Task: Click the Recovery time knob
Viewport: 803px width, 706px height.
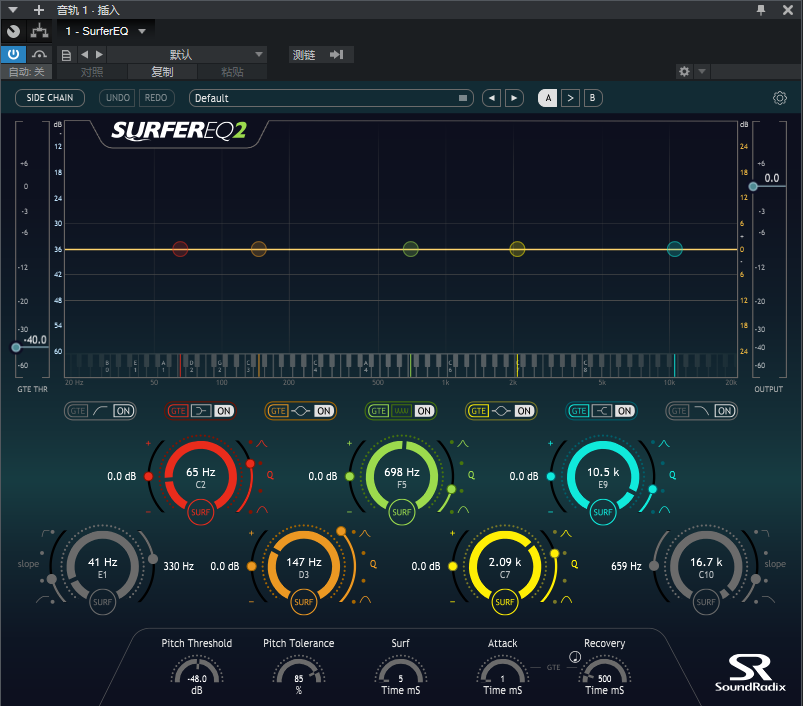Action: point(604,672)
